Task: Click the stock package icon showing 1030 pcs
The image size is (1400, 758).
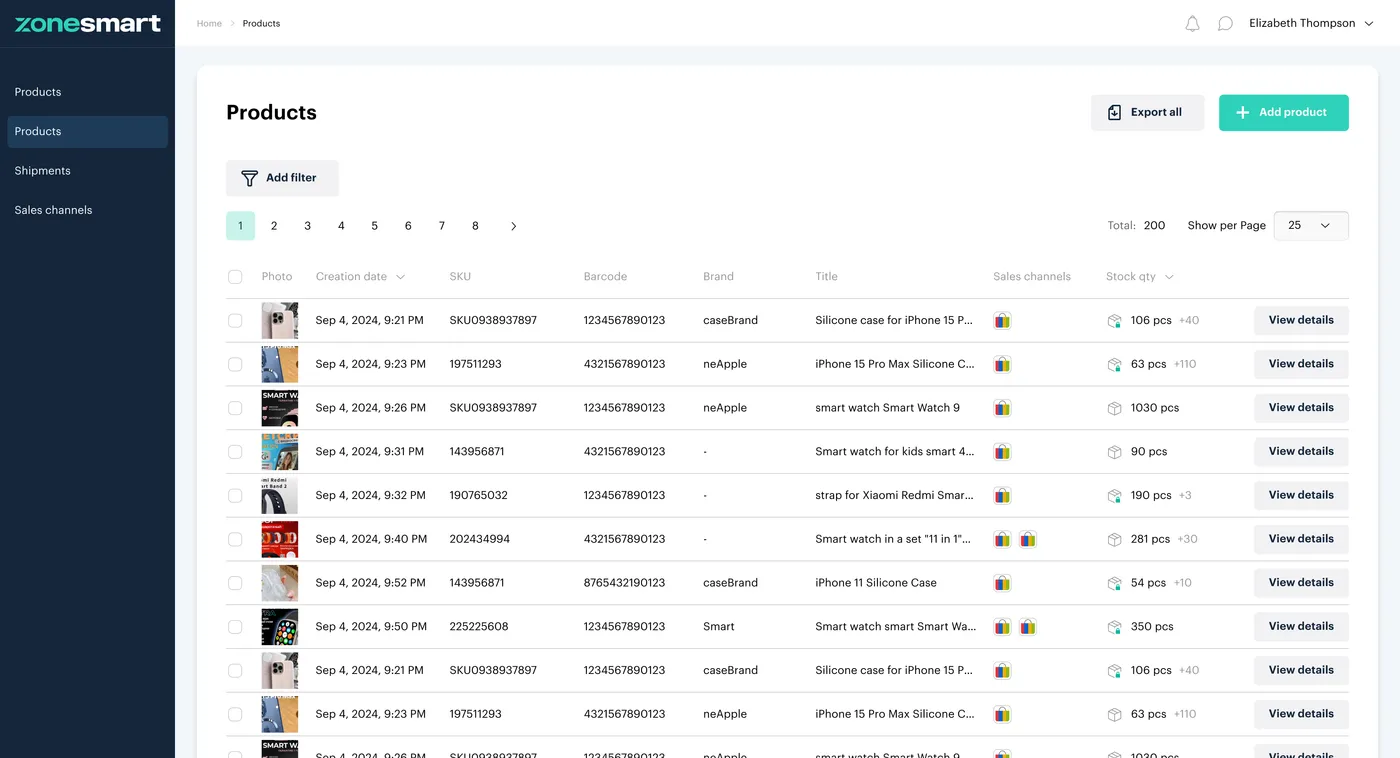Action: pos(1114,407)
